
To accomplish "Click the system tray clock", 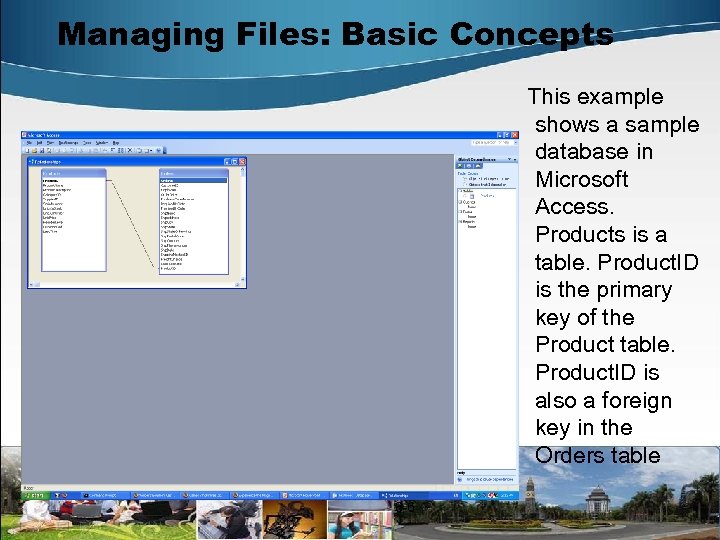I will (x=508, y=495).
